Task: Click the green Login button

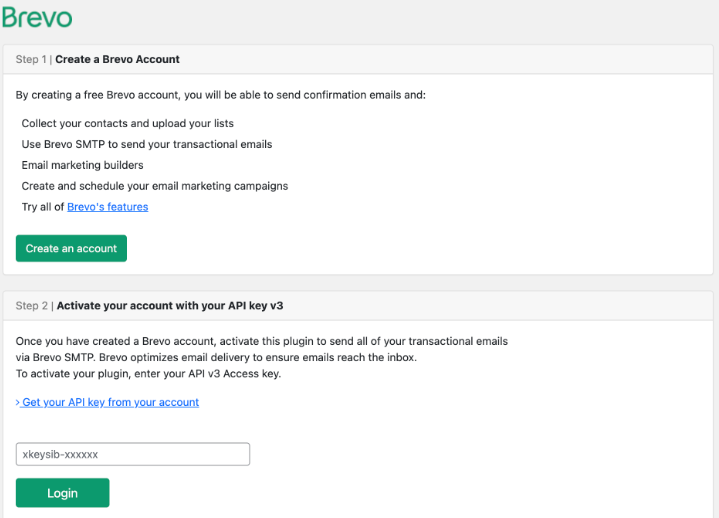Action: [62, 493]
